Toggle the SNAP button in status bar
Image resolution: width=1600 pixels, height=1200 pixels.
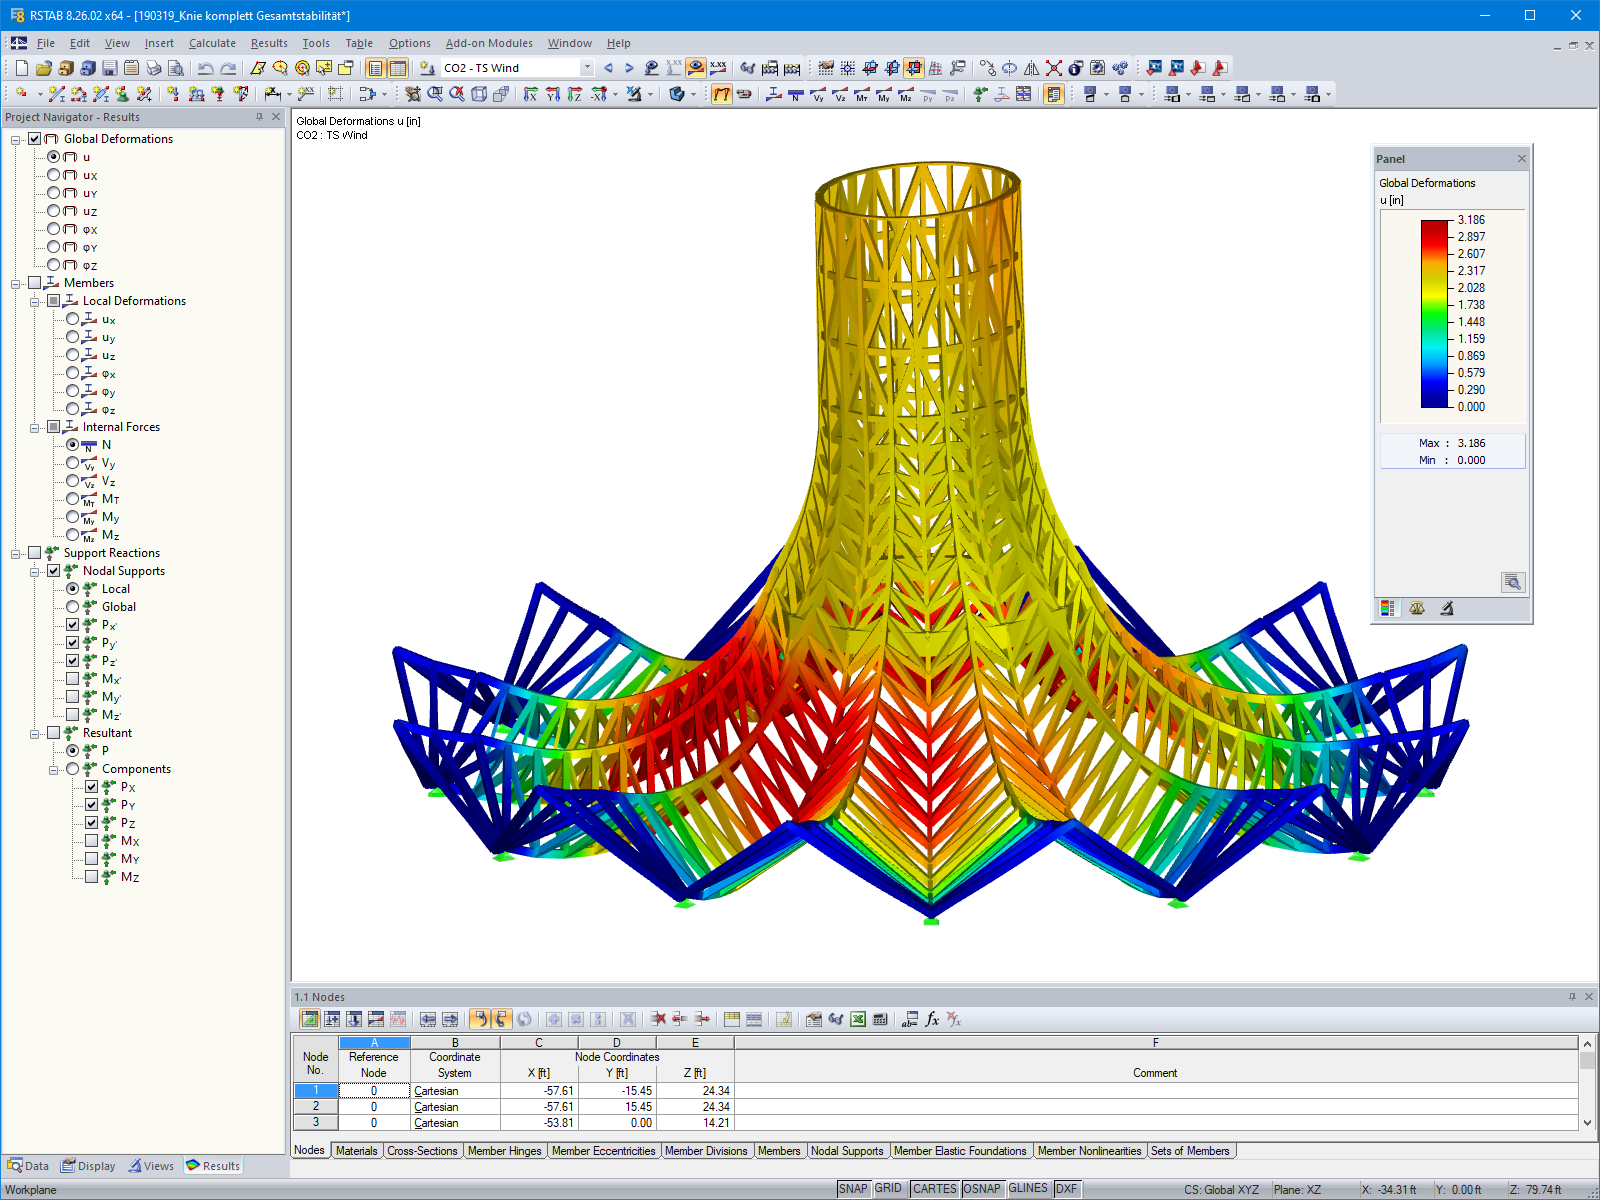point(855,1188)
